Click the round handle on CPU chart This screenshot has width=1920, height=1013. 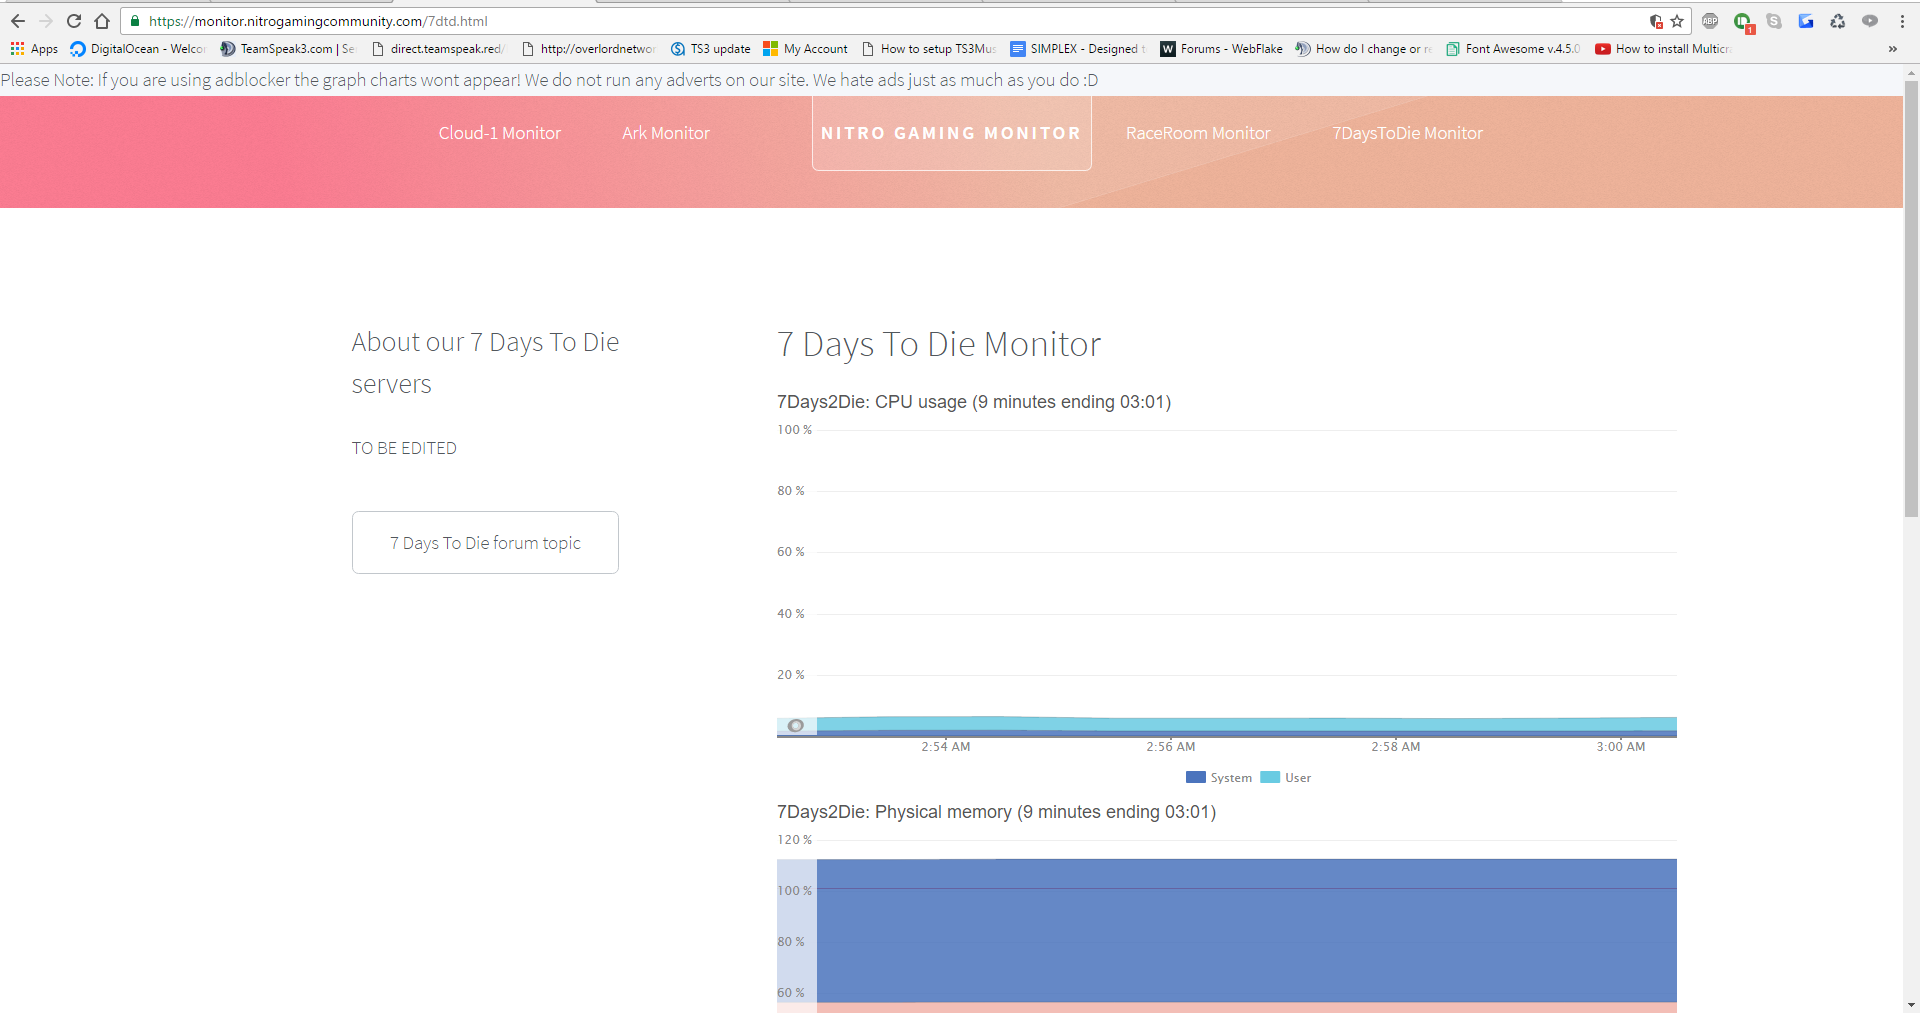coord(796,726)
